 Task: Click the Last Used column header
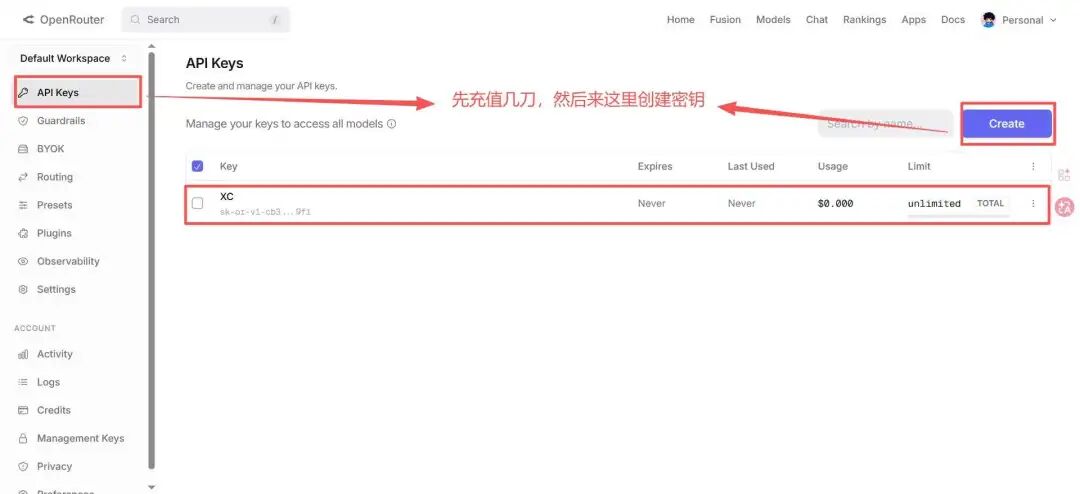(751, 166)
